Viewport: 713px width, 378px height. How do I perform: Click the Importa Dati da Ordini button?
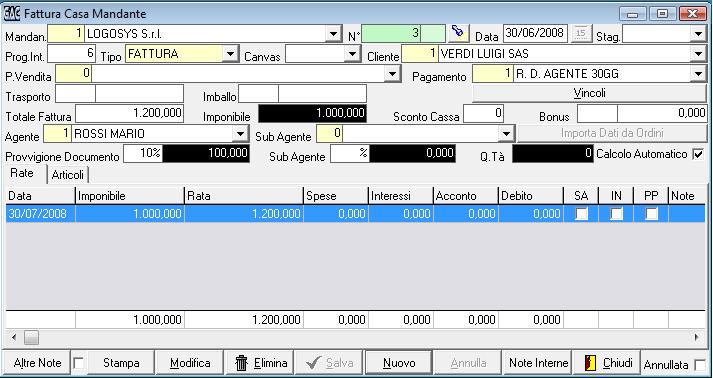tap(612, 134)
